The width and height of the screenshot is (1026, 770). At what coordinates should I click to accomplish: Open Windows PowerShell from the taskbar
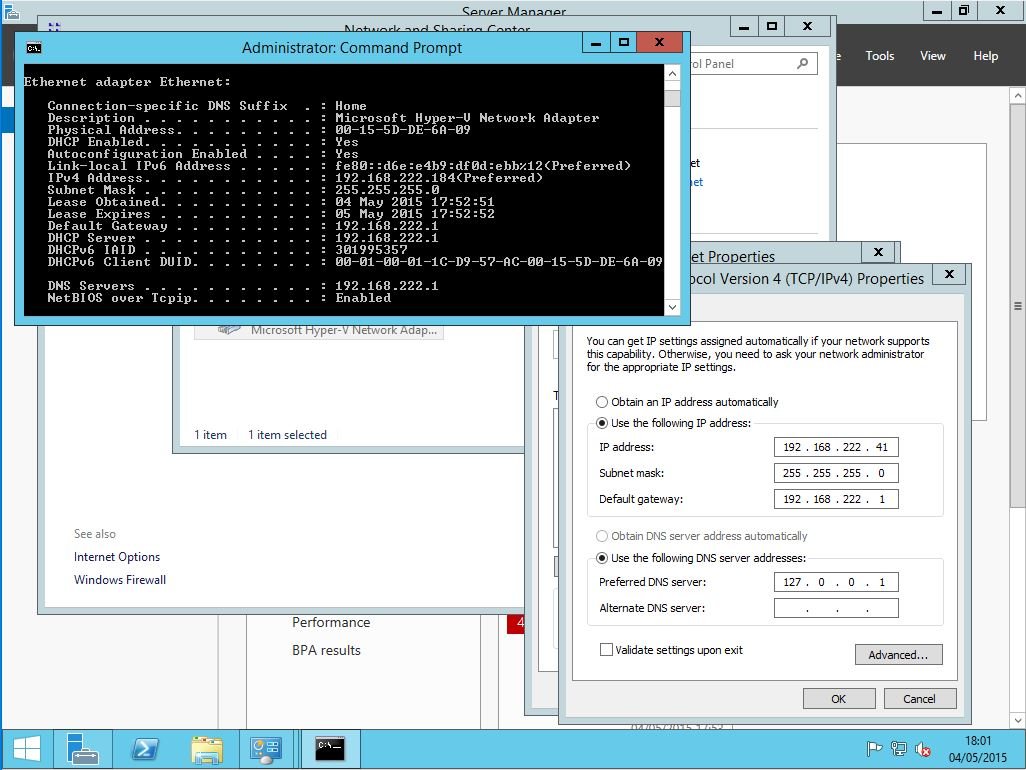(144, 749)
